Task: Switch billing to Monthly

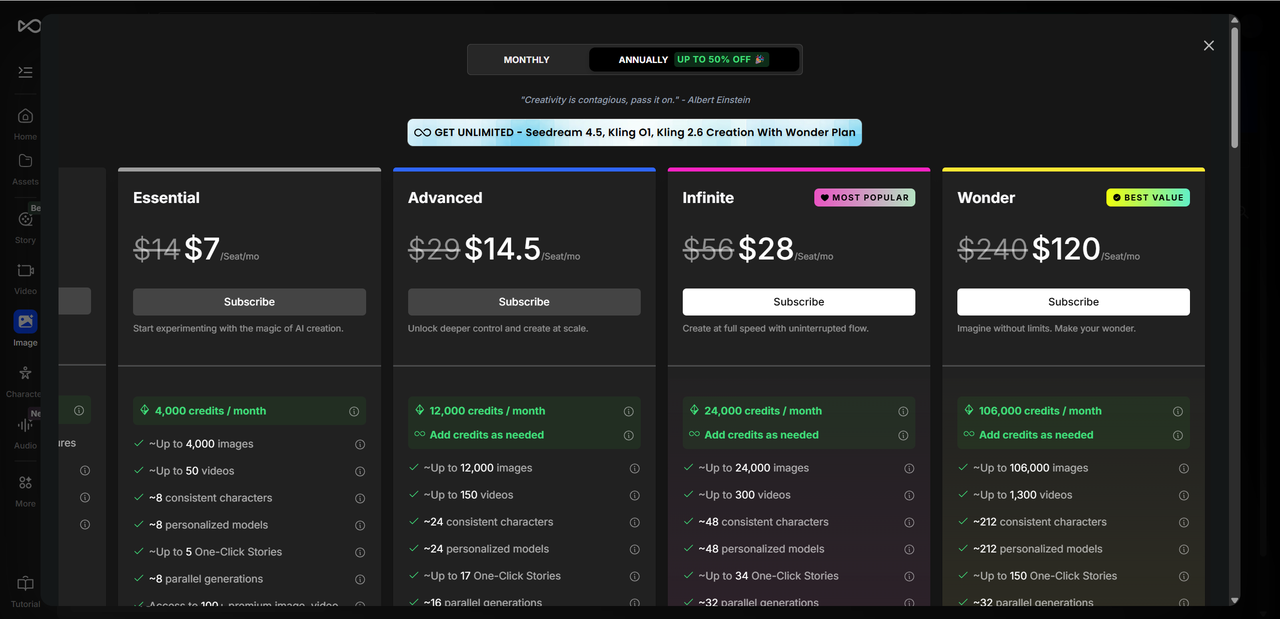Action: (x=527, y=60)
